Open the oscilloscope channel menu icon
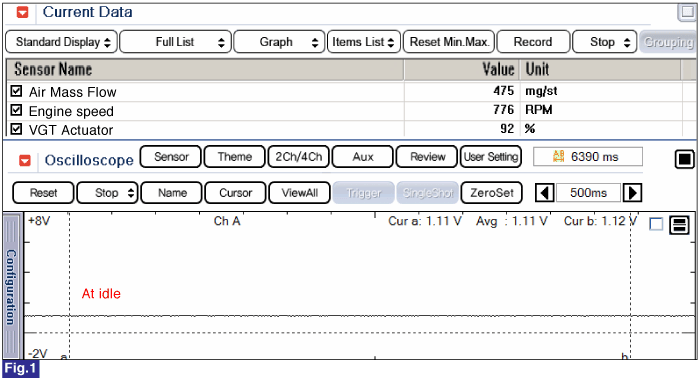This screenshot has height=381, width=700. coord(679,225)
